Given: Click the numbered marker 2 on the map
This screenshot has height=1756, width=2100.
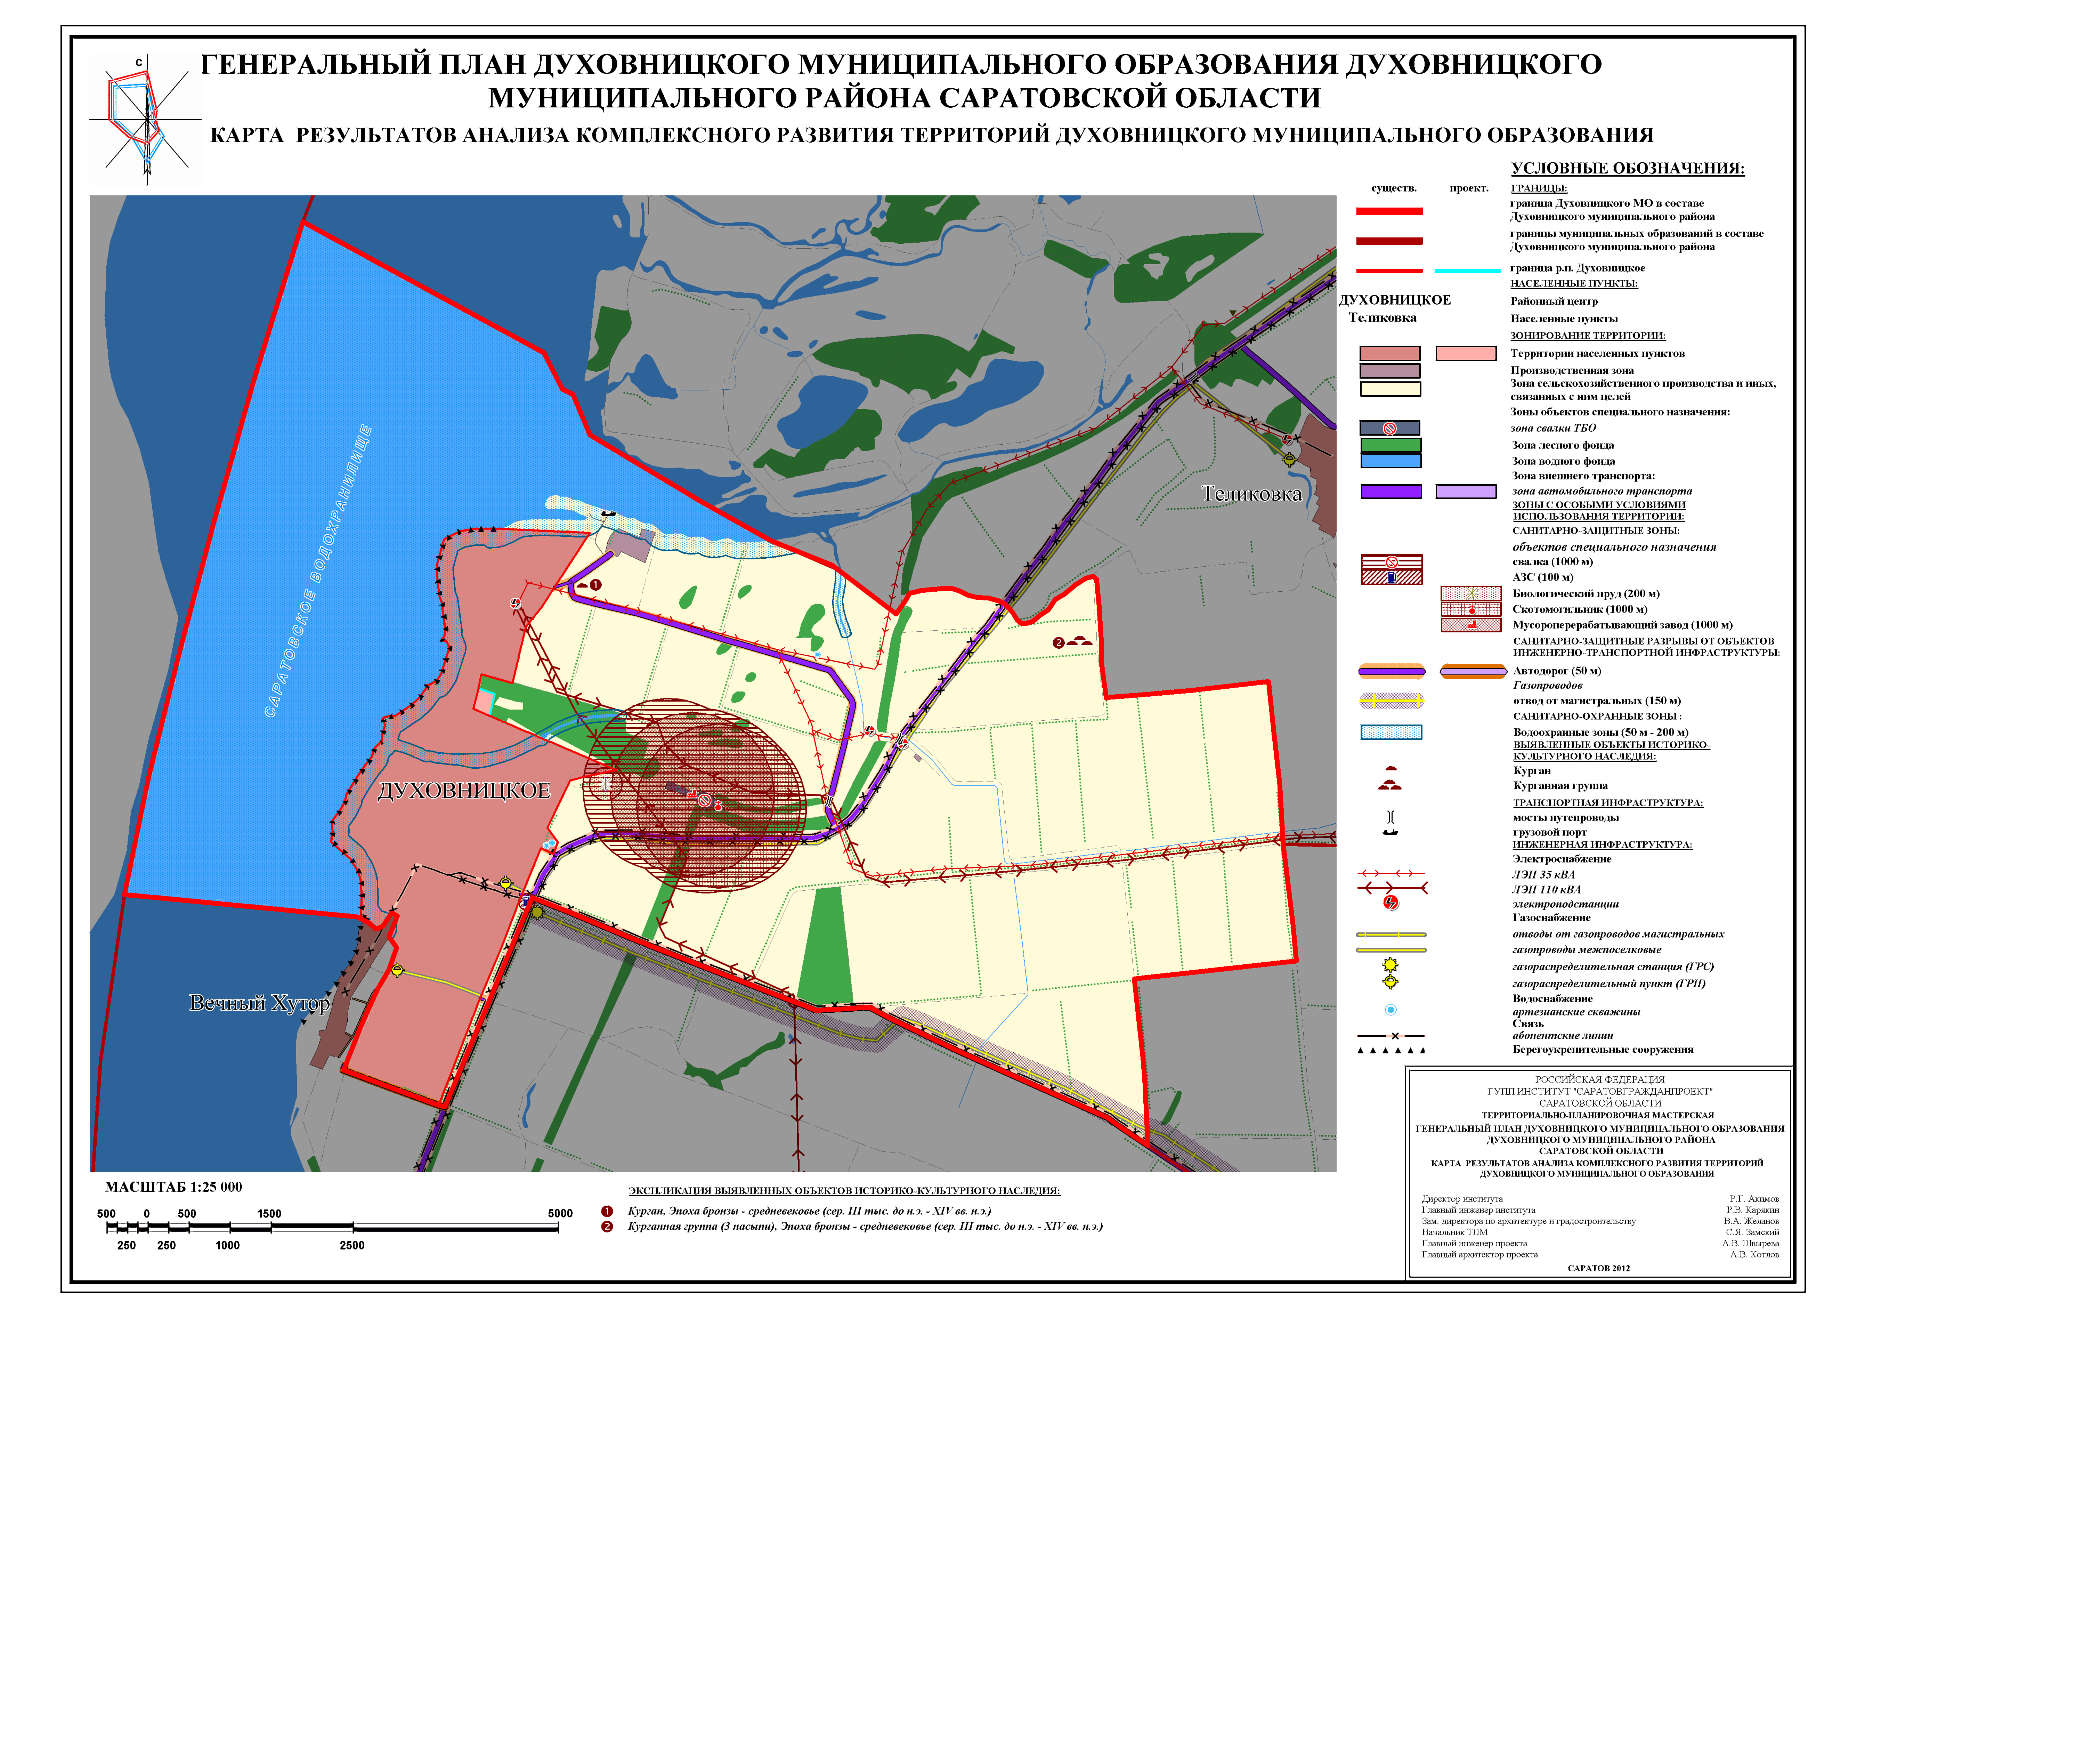Looking at the screenshot, I should pyautogui.click(x=1058, y=643).
